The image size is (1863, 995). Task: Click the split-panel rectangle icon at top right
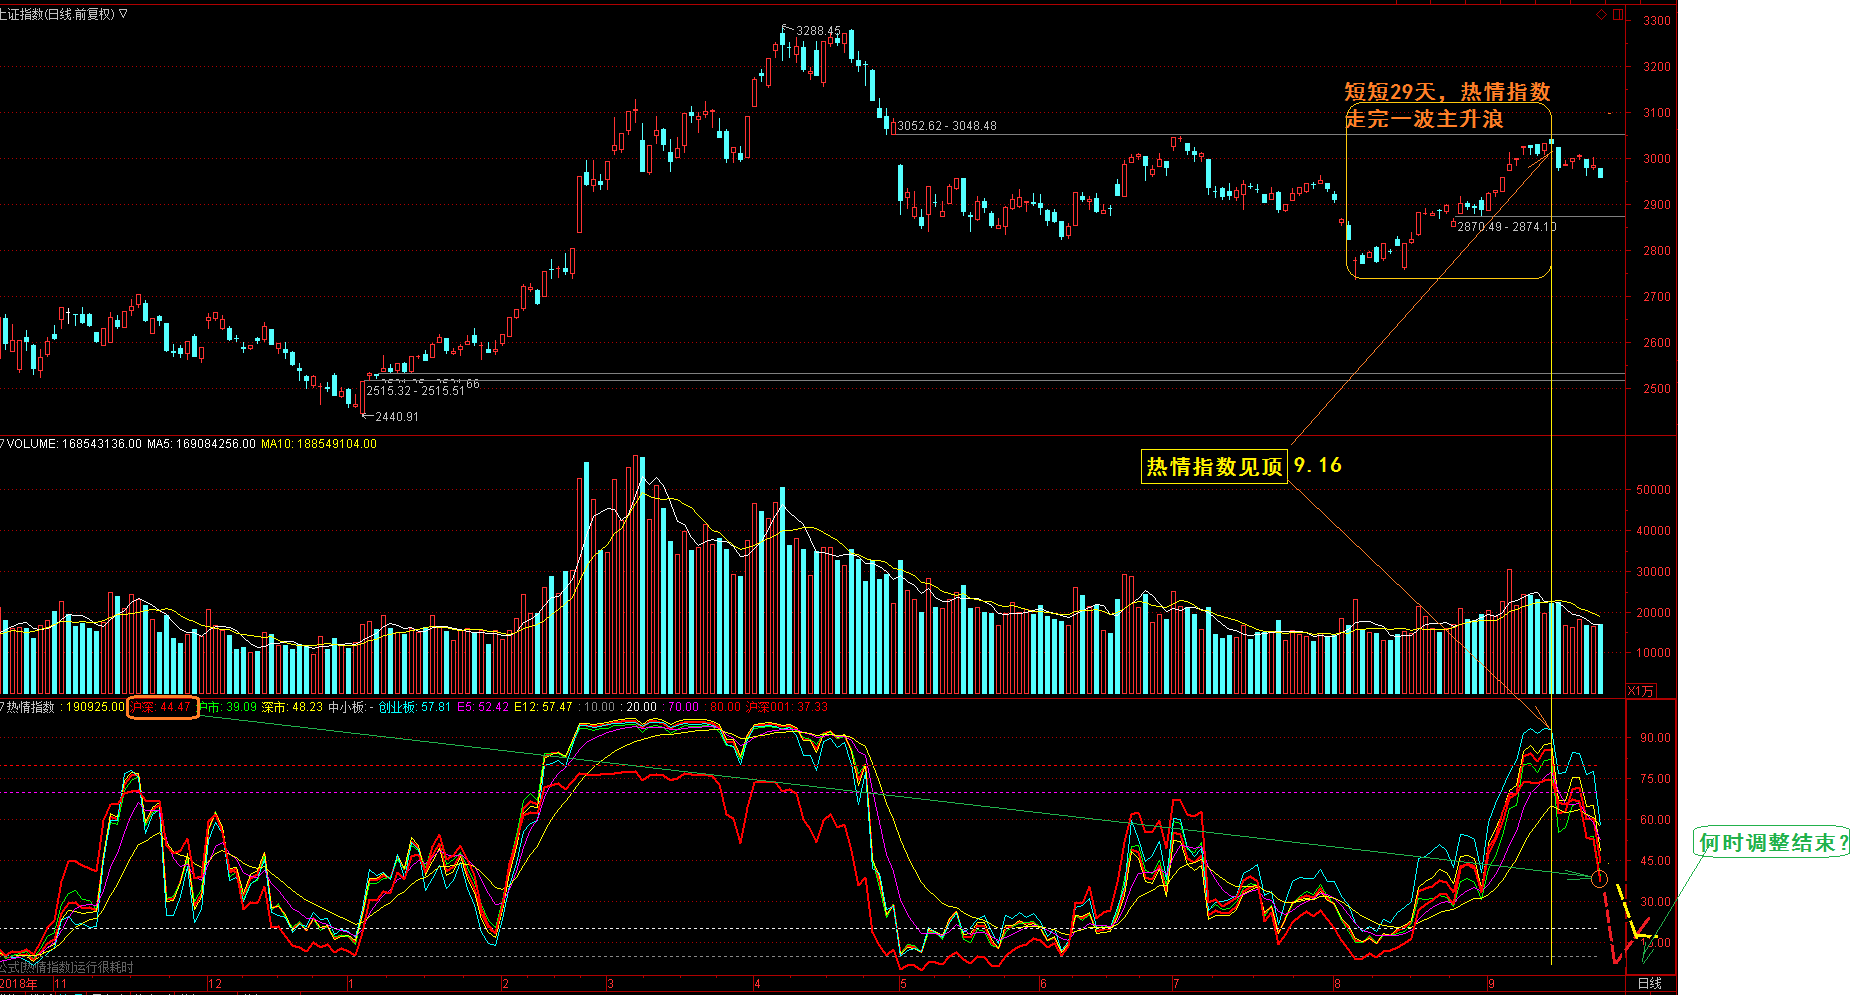1618,14
